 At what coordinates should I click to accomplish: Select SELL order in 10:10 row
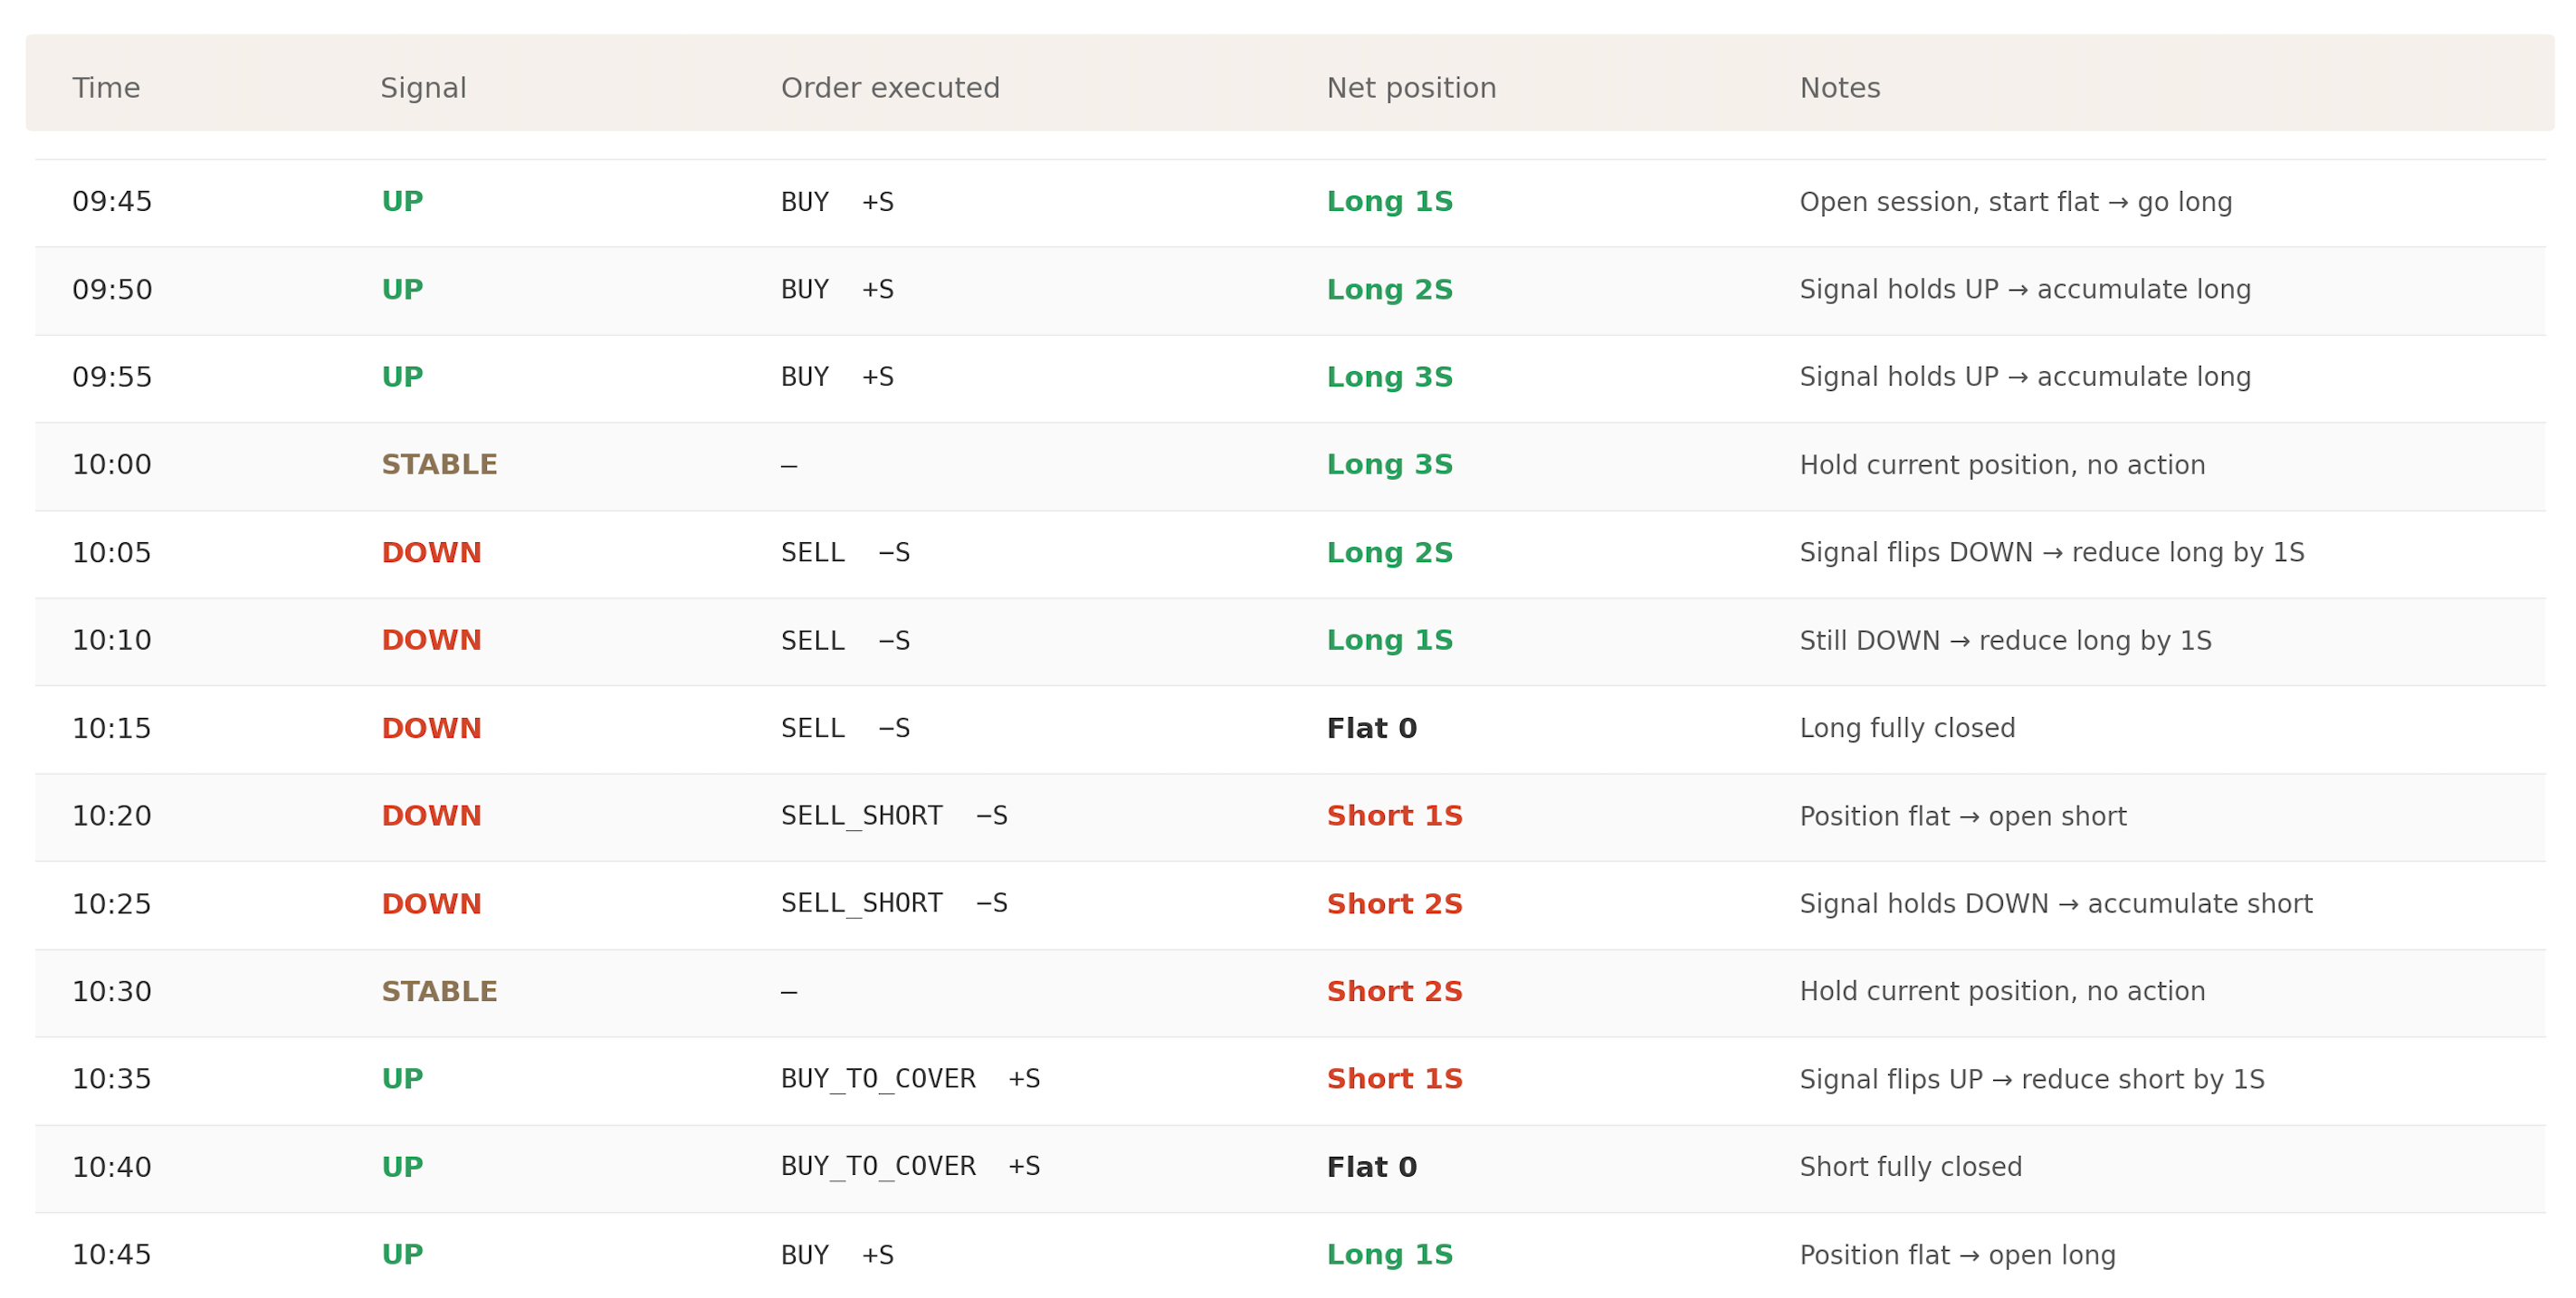(813, 641)
